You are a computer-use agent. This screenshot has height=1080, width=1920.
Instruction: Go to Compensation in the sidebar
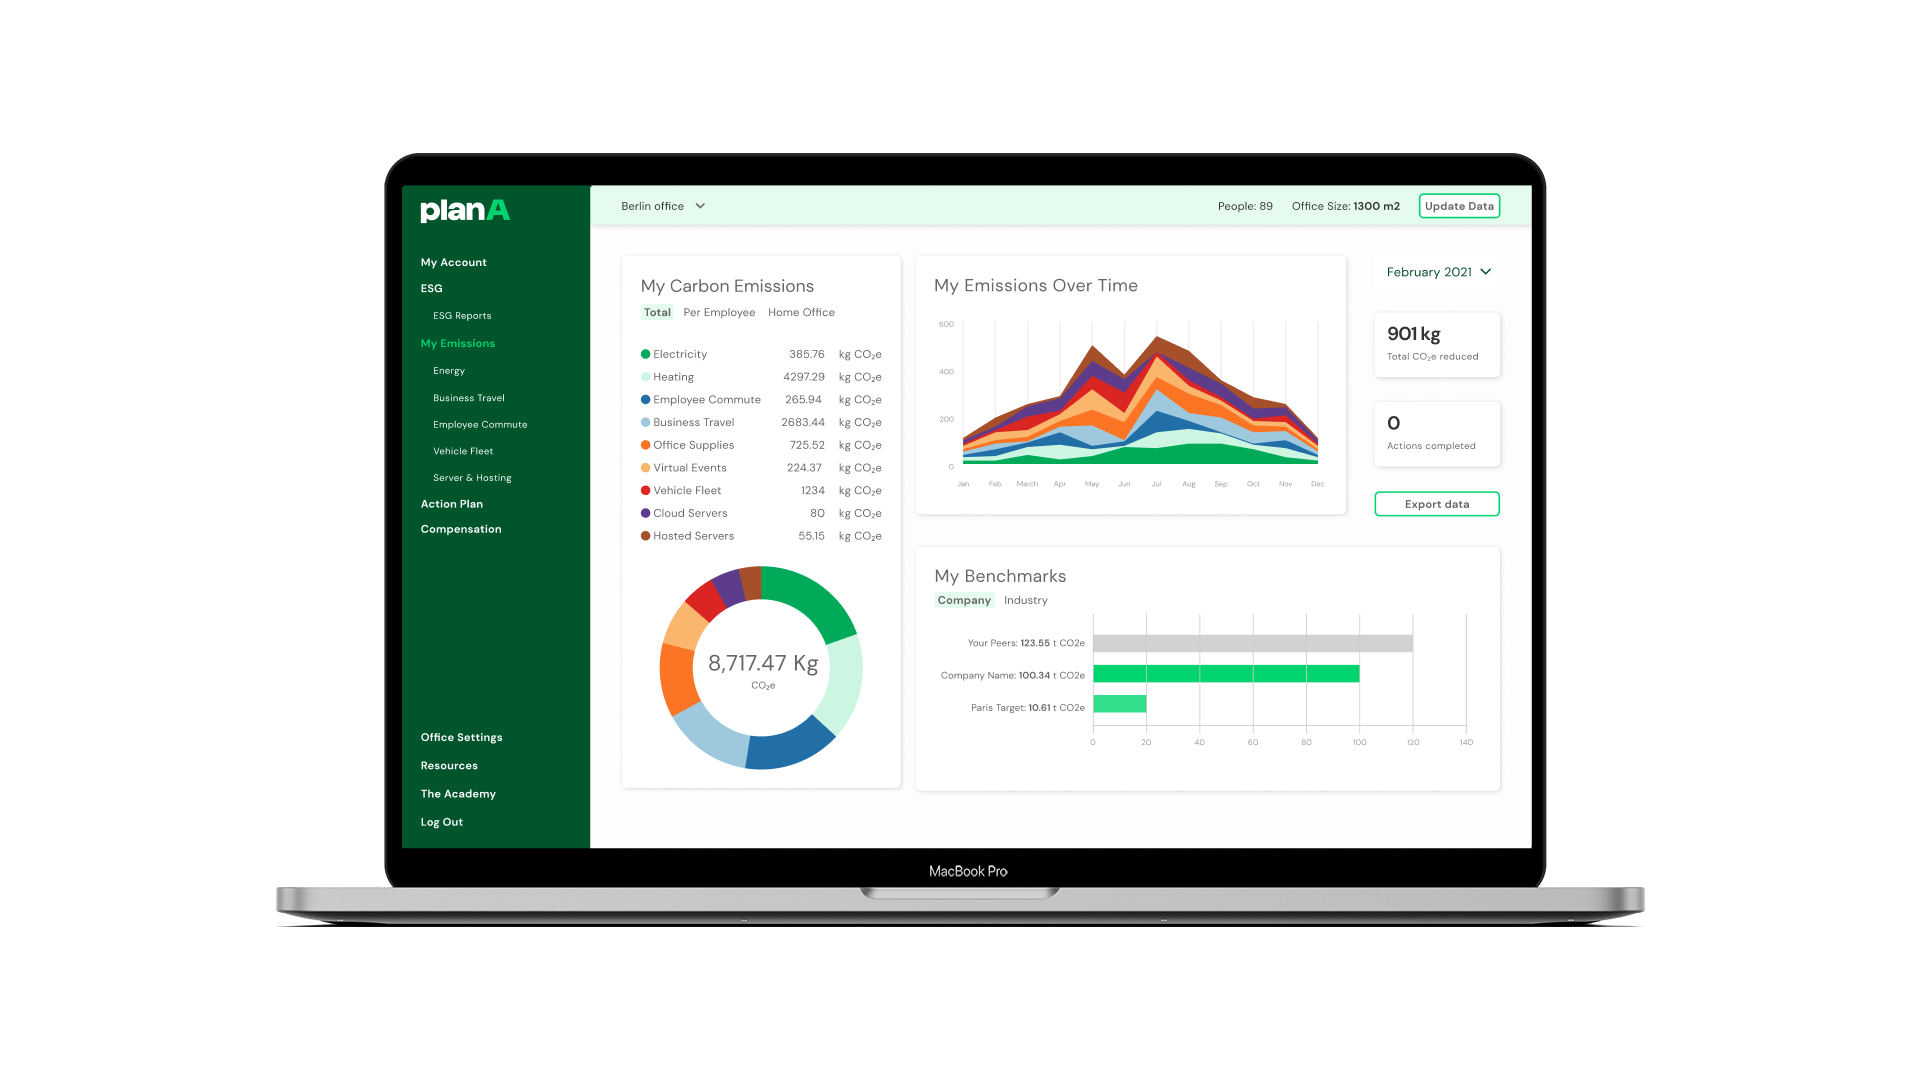tap(461, 529)
